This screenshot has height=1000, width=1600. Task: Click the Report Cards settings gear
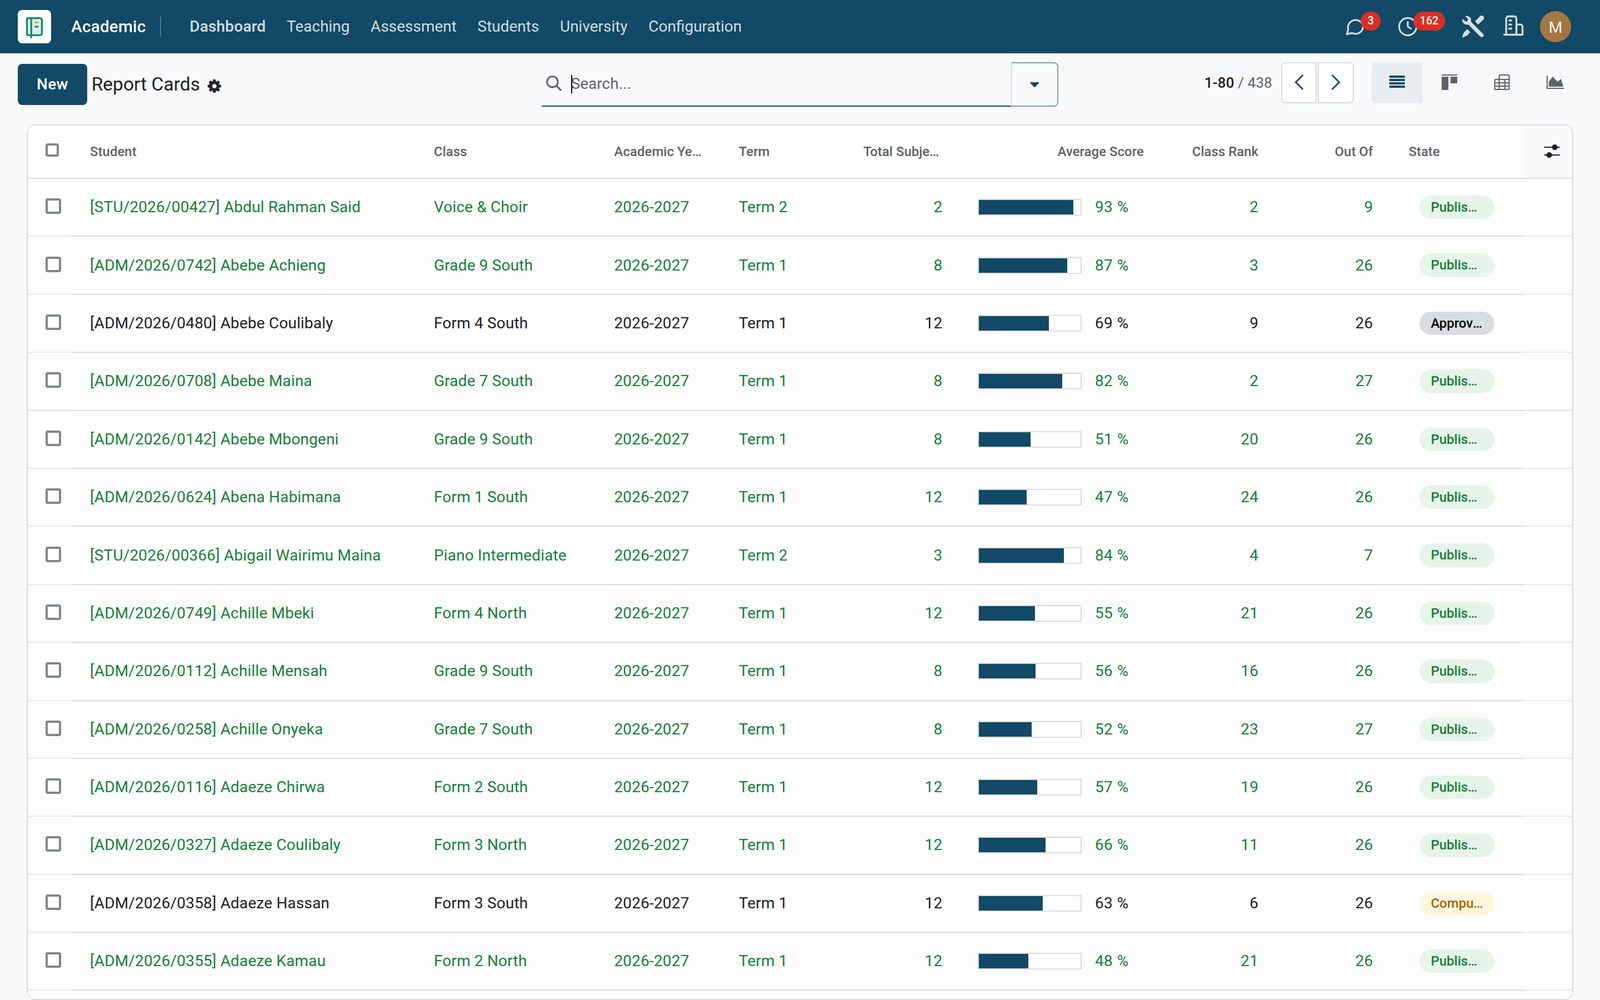coord(214,86)
